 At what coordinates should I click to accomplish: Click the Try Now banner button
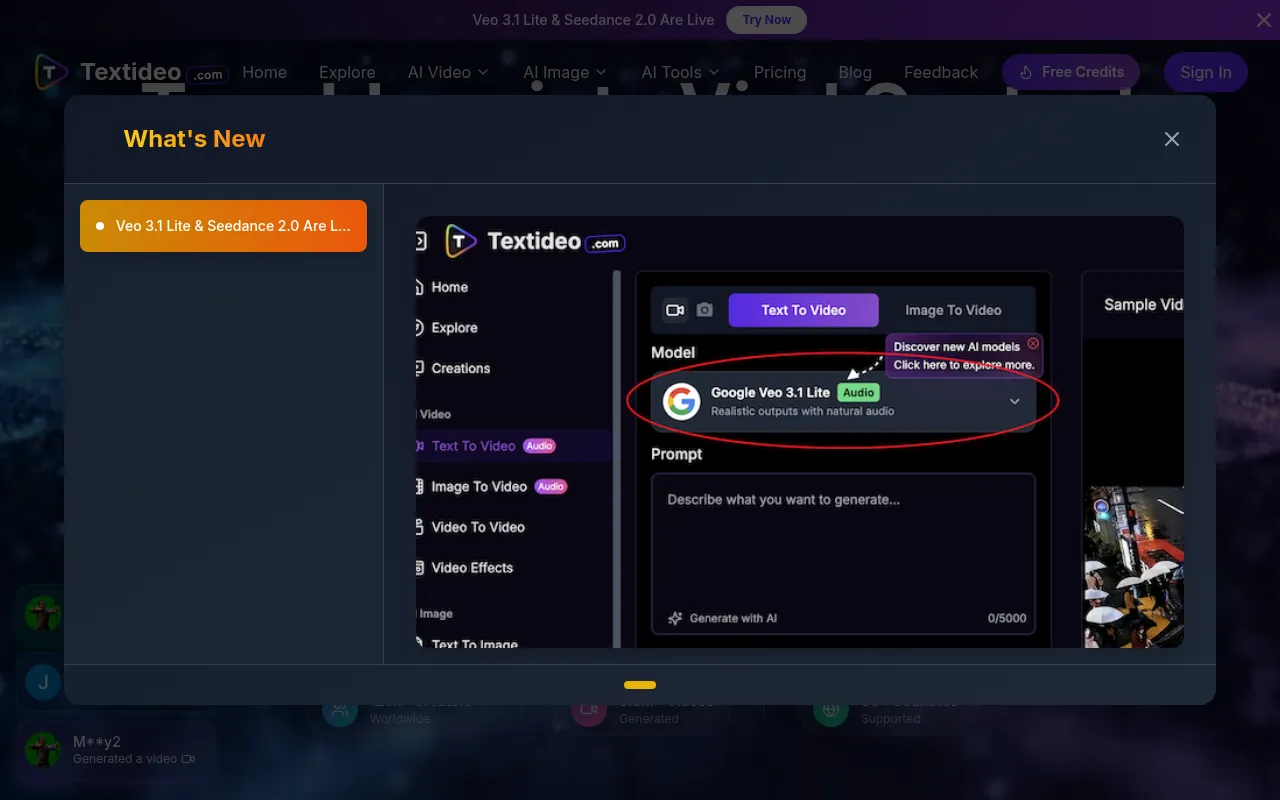pos(766,20)
